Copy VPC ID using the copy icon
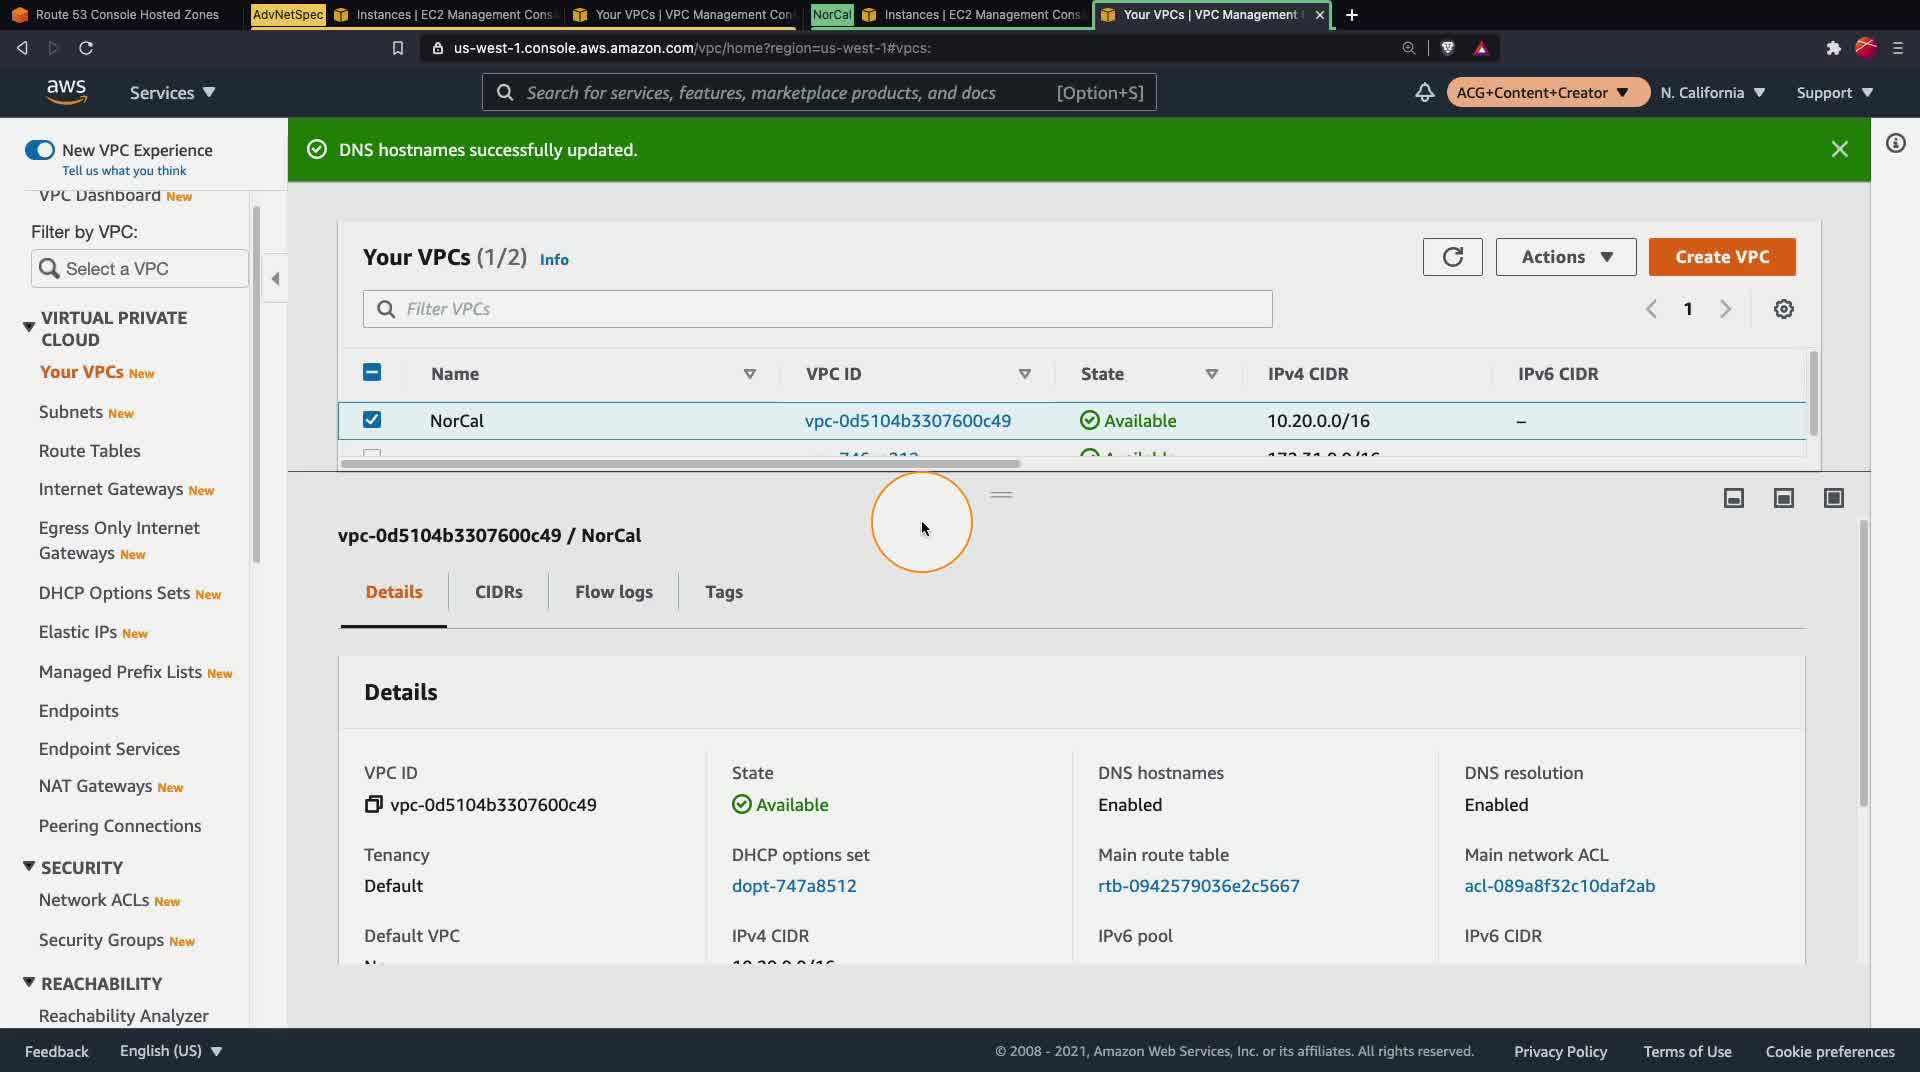 coord(373,805)
